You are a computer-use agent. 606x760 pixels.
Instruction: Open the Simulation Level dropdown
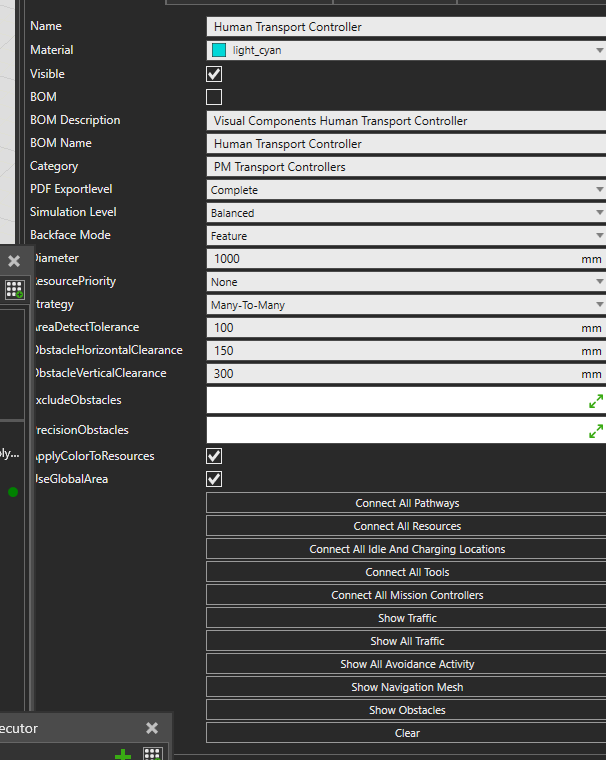point(406,213)
